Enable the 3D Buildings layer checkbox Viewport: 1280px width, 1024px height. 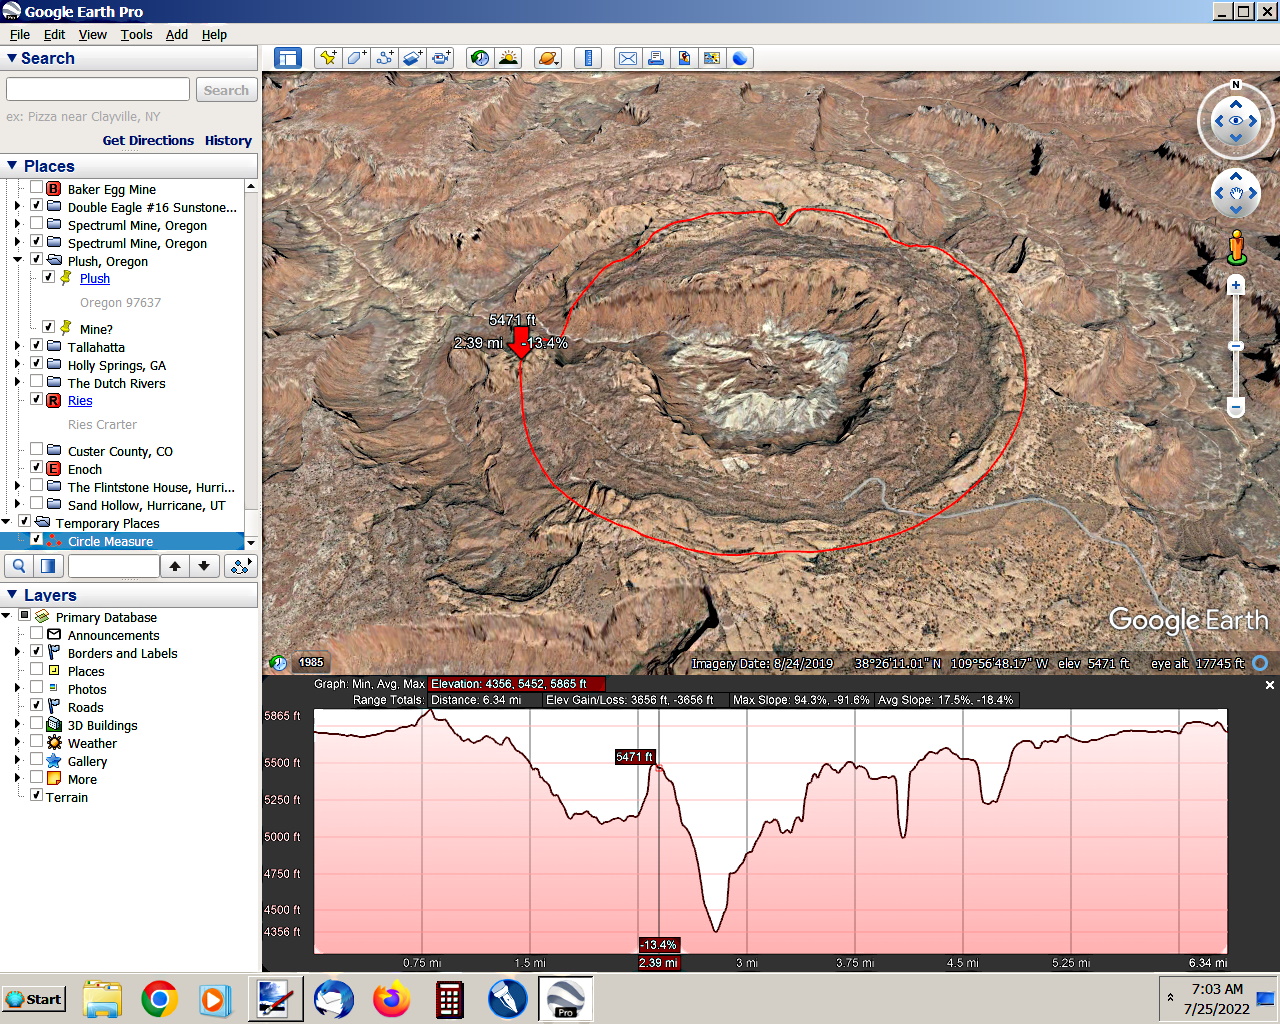(x=37, y=723)
